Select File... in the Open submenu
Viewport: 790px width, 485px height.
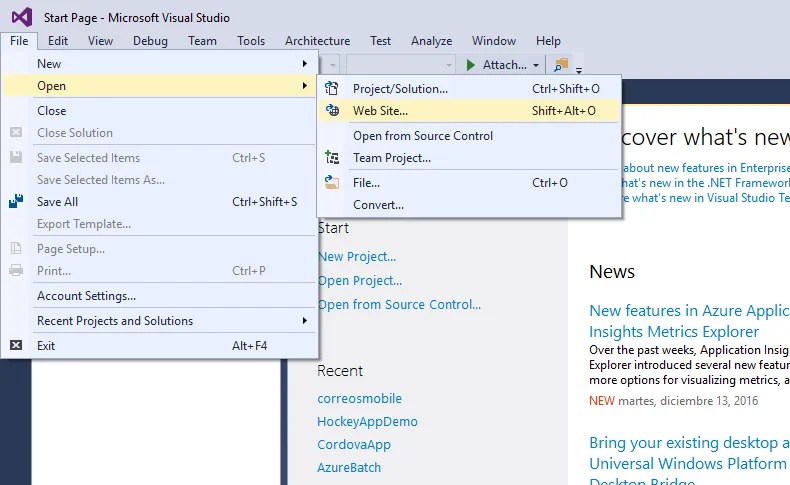point(469,182)
